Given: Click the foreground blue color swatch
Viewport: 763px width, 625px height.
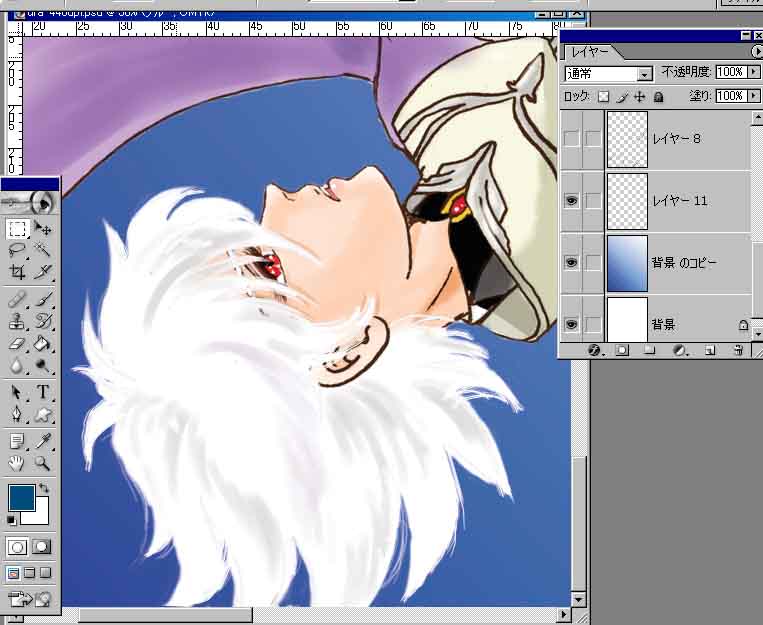Looking at the screenshot, I should click(x=21, y=497).
